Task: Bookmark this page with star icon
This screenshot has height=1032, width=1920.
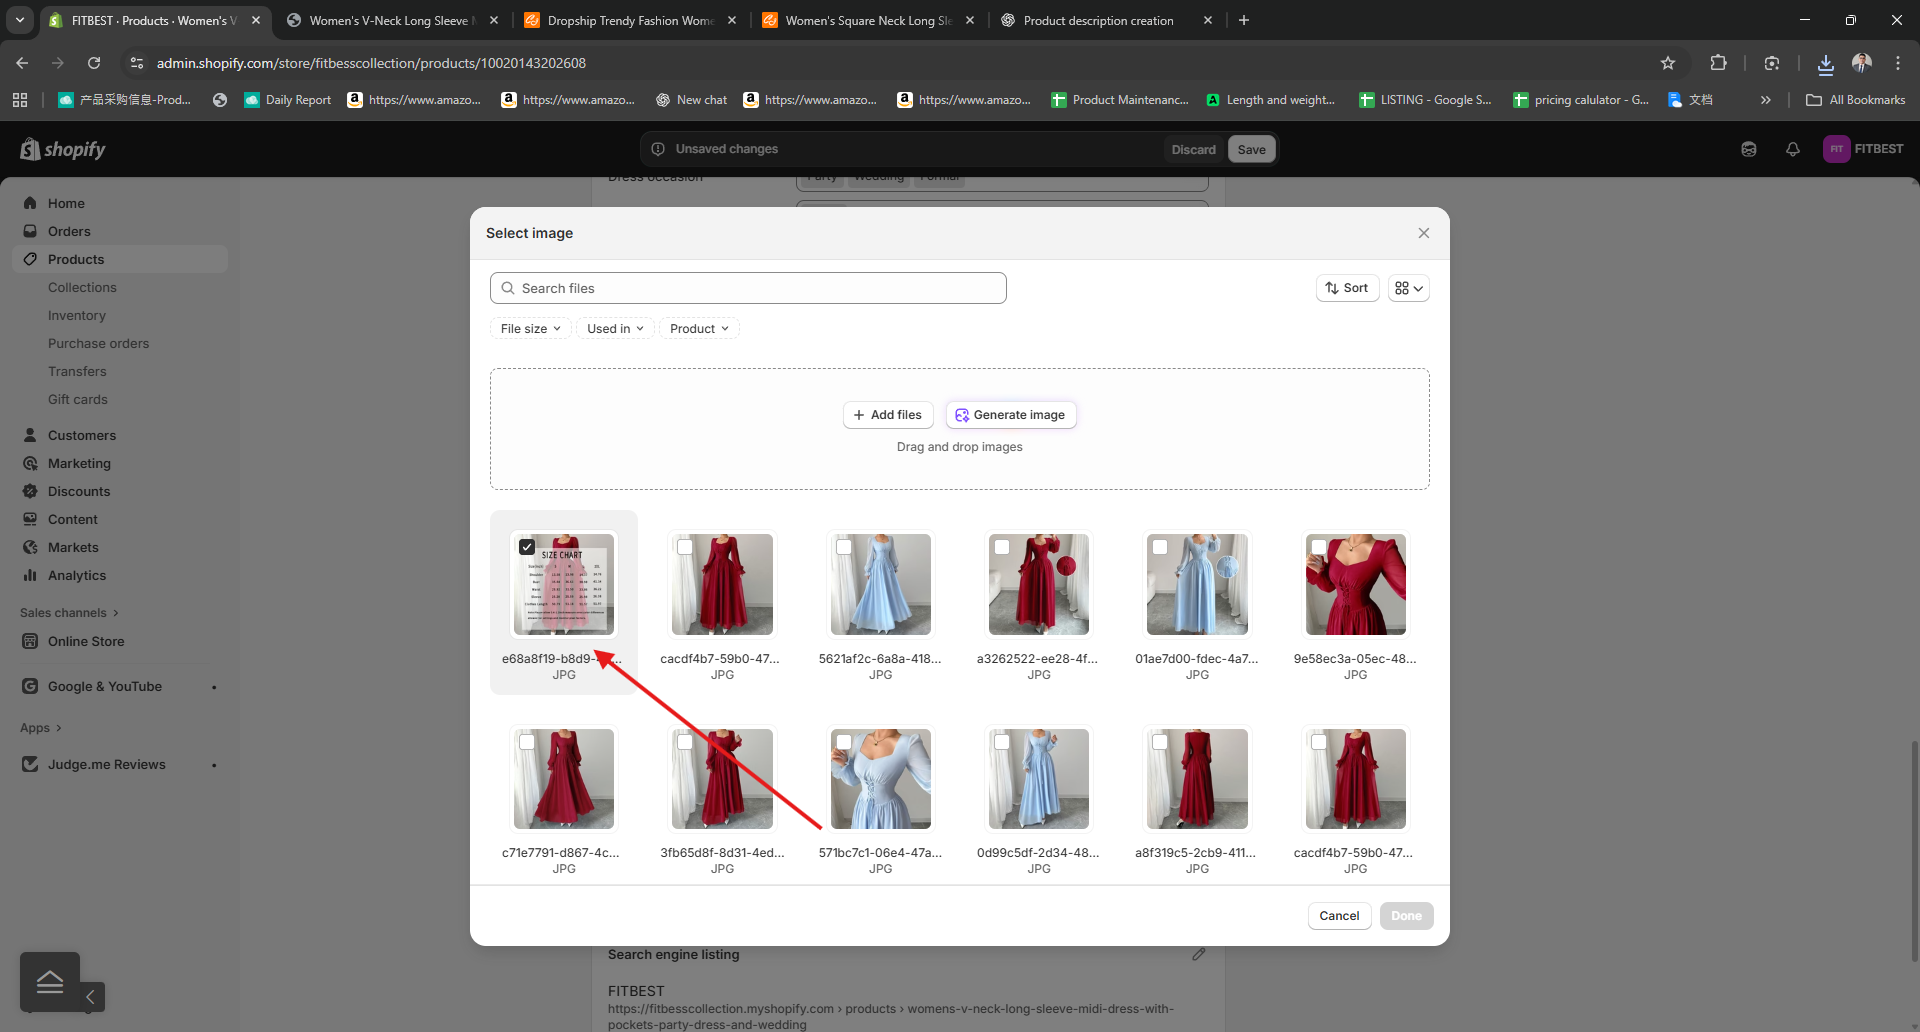Action: click(1667, 63)
